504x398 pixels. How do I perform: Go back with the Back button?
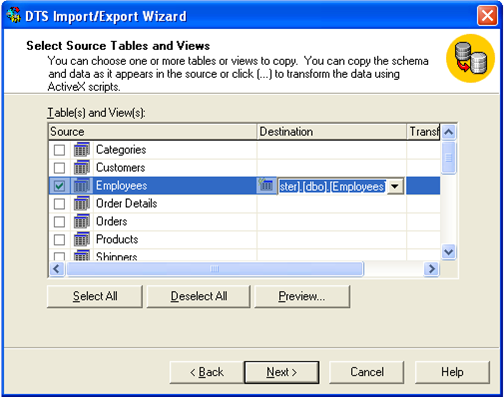pos(207,372)
